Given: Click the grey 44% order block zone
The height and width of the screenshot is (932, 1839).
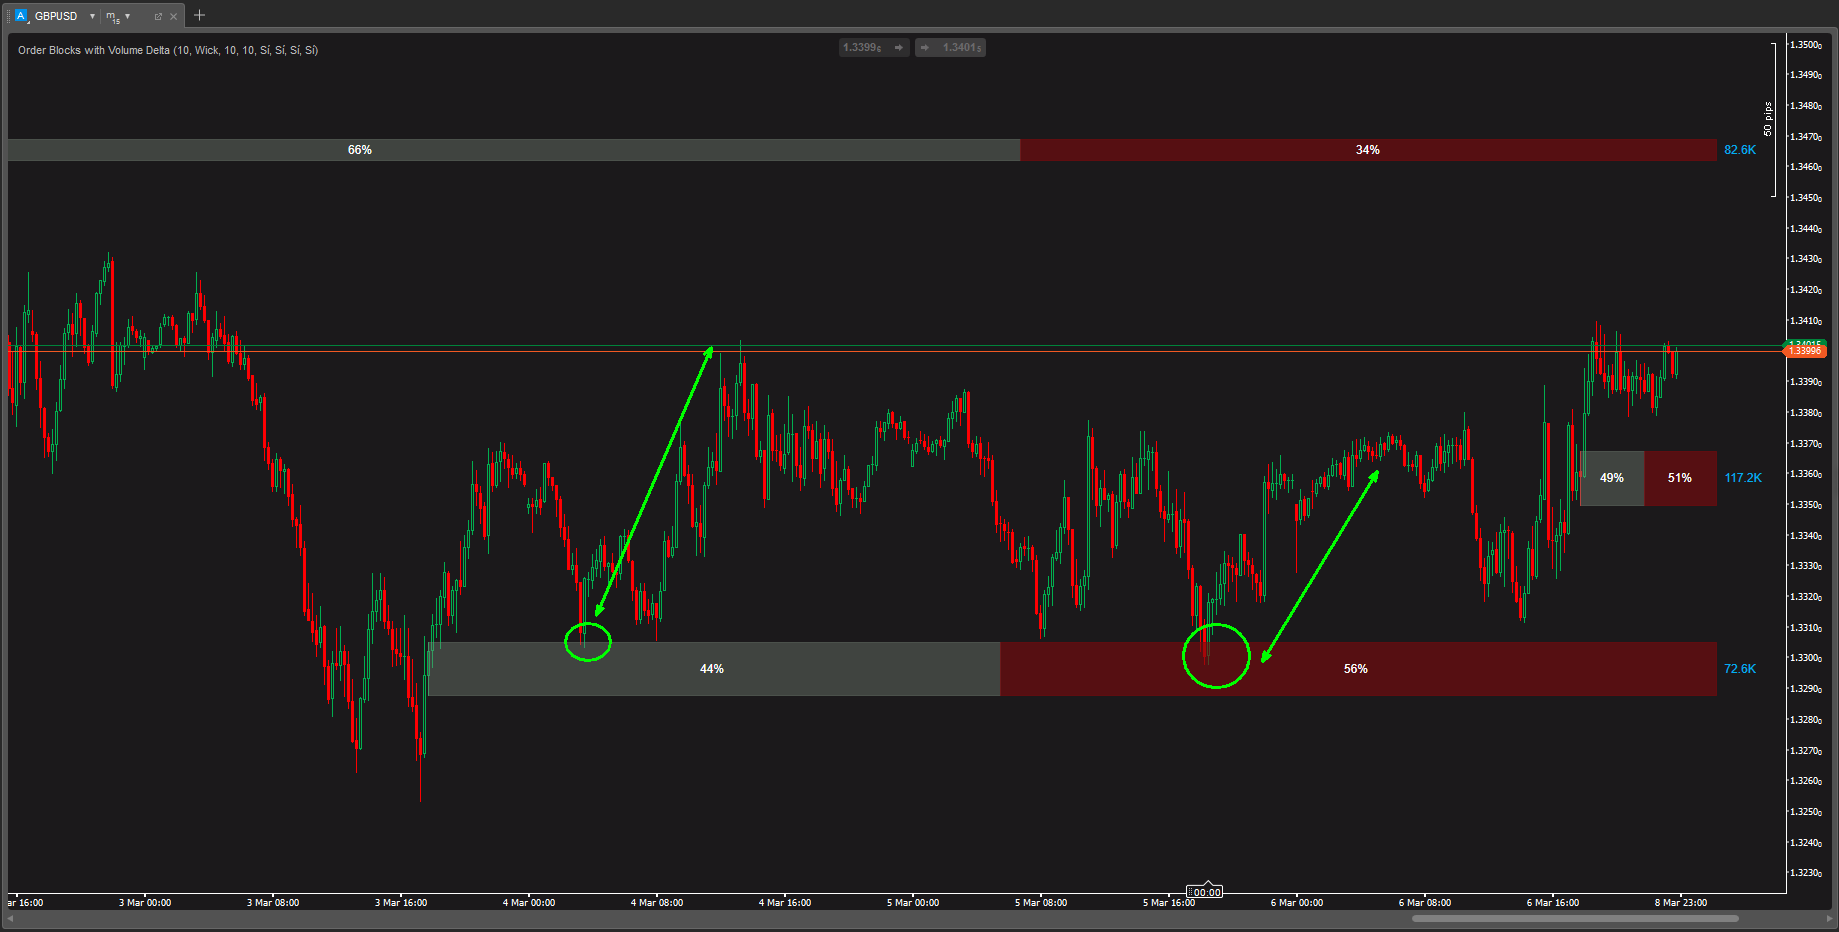Looking at the screenshot, I should tap(712, 669).
